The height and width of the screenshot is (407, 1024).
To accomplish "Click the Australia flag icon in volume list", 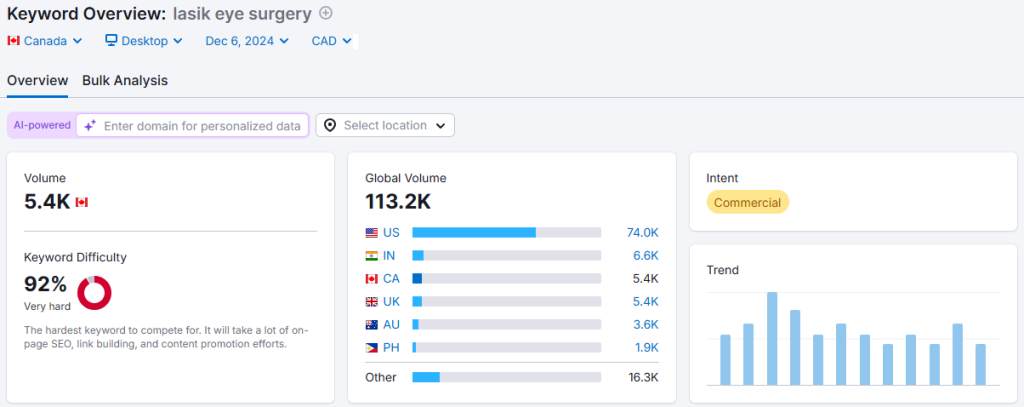I will pyautogui.click(x=372, y=324).
